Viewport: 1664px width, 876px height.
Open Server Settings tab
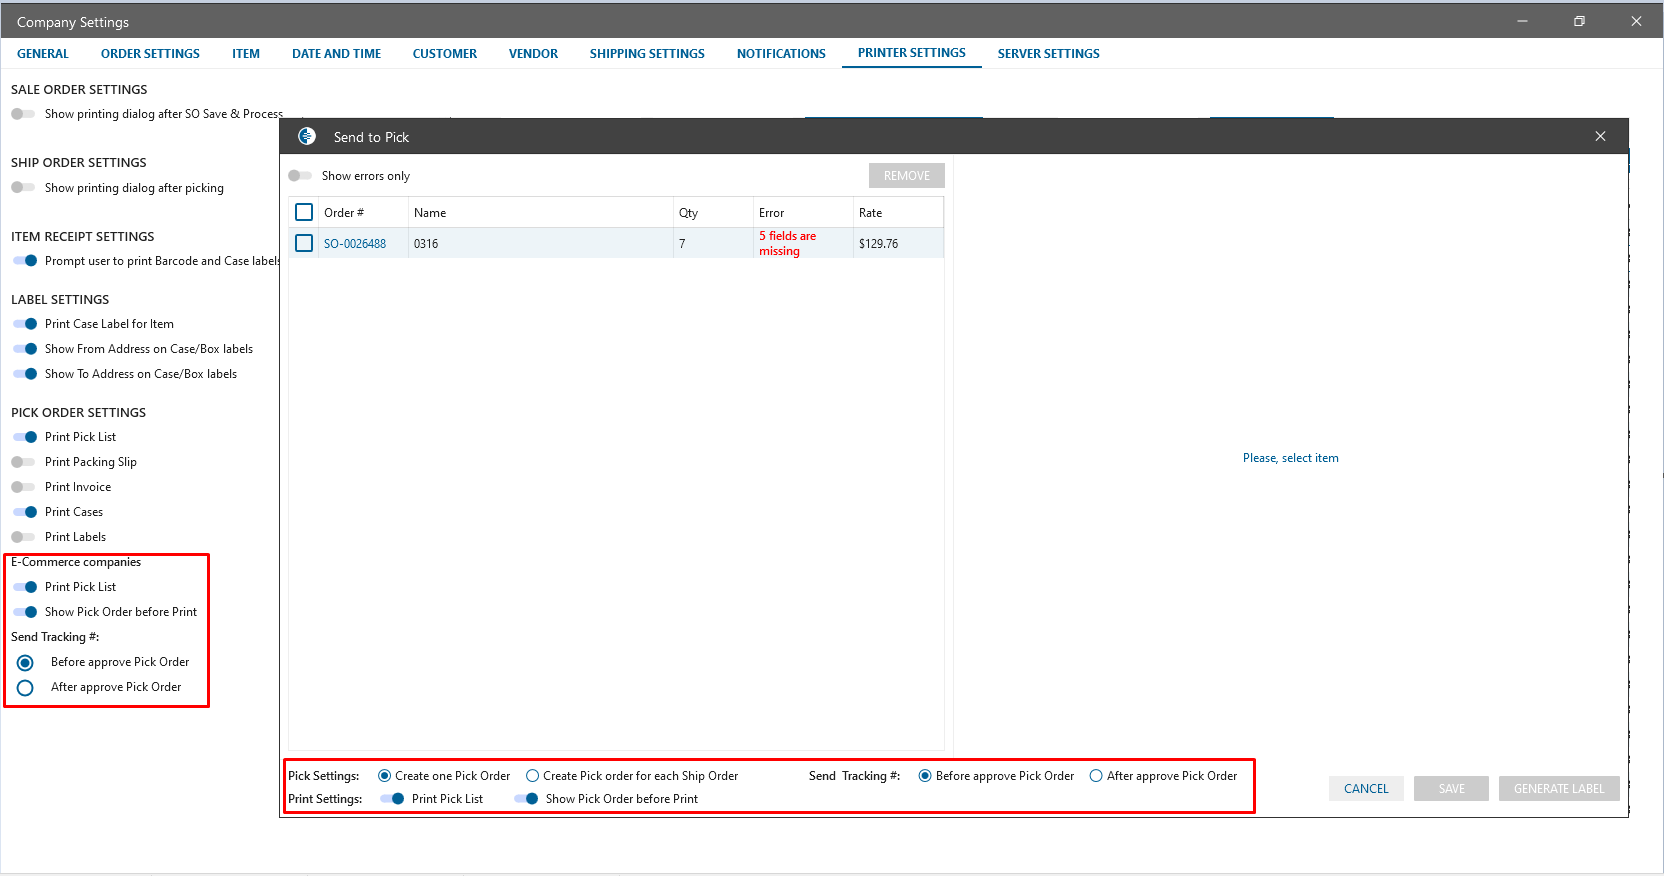[1048, 54]
